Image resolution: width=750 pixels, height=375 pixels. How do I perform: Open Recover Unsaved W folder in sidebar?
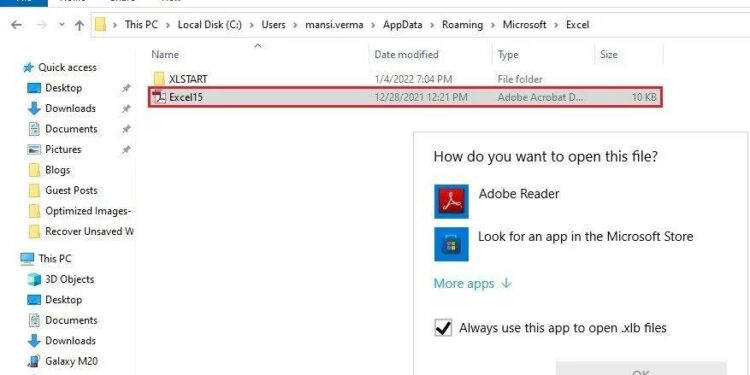pos(89,232)
